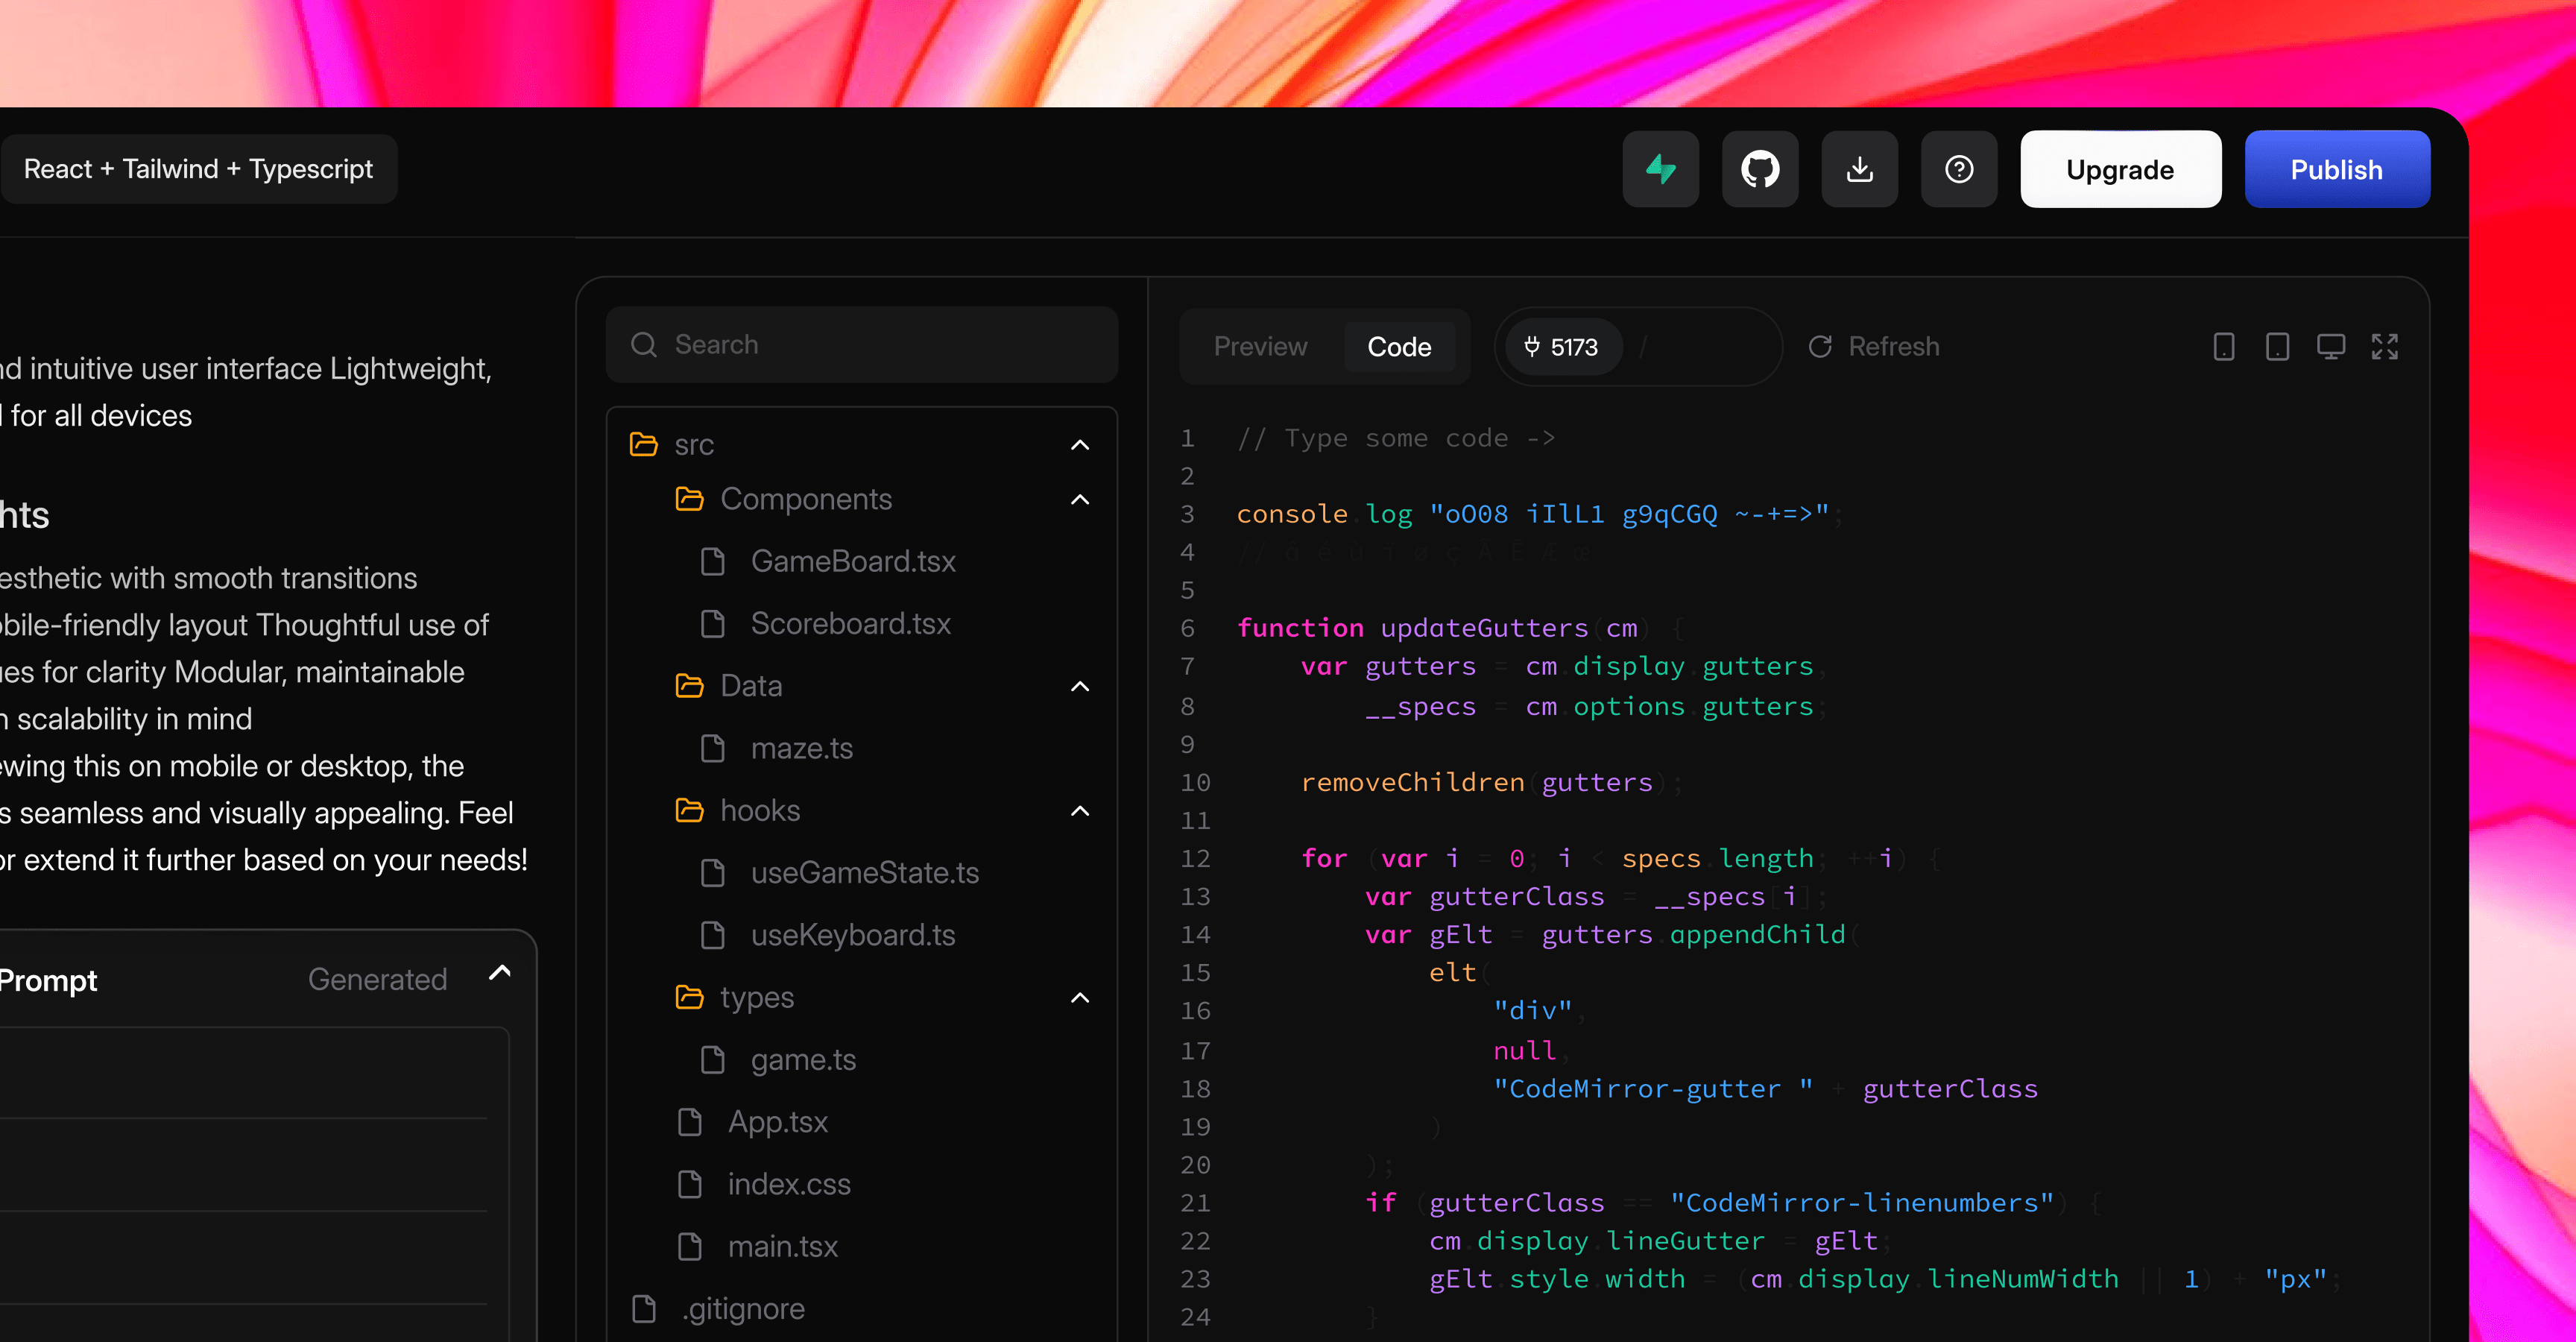2576x1342 pixels.
Task: Switch to desktop monitor viewport icon
Action: pos(2331,347)
